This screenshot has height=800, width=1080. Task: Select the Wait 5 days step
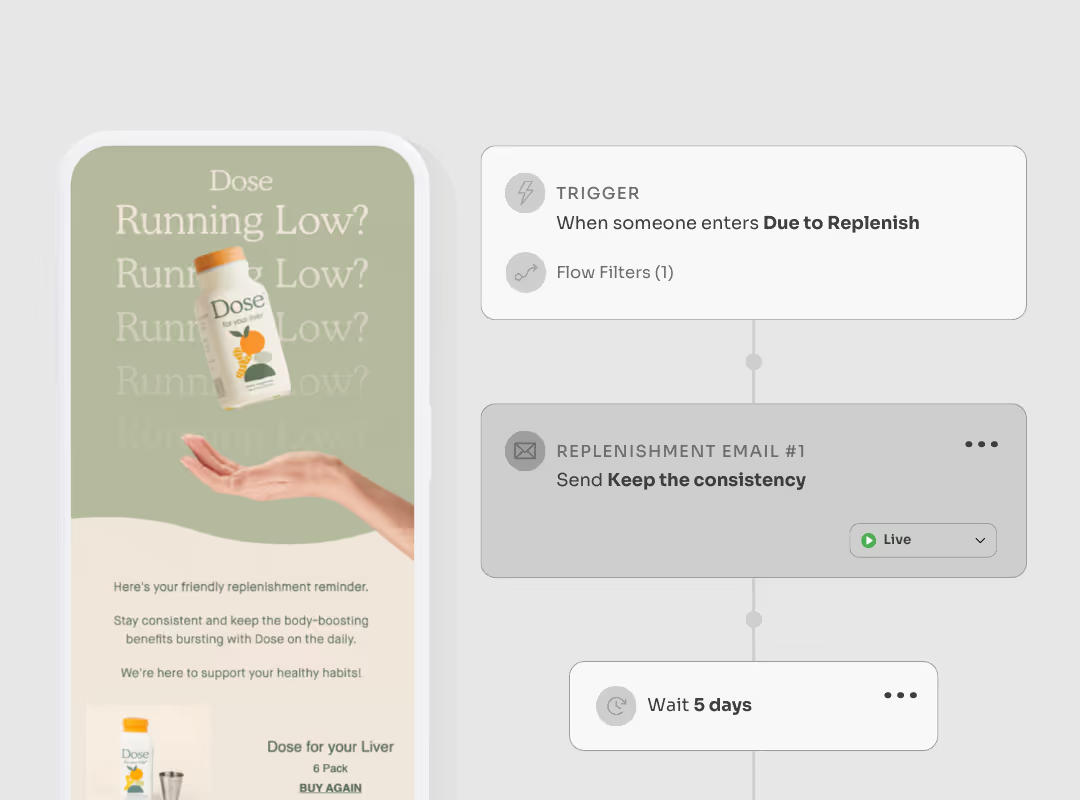point(753,706)
